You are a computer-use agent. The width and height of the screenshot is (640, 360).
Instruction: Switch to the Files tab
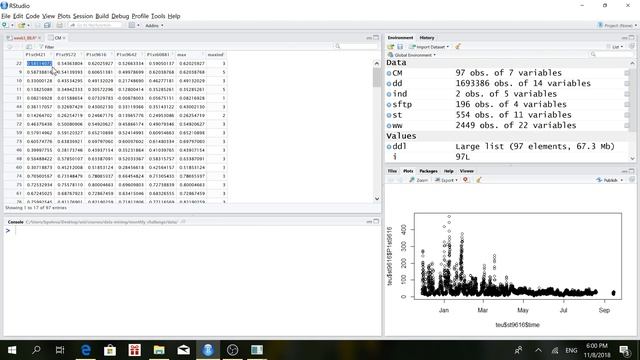tap(392, 171)
